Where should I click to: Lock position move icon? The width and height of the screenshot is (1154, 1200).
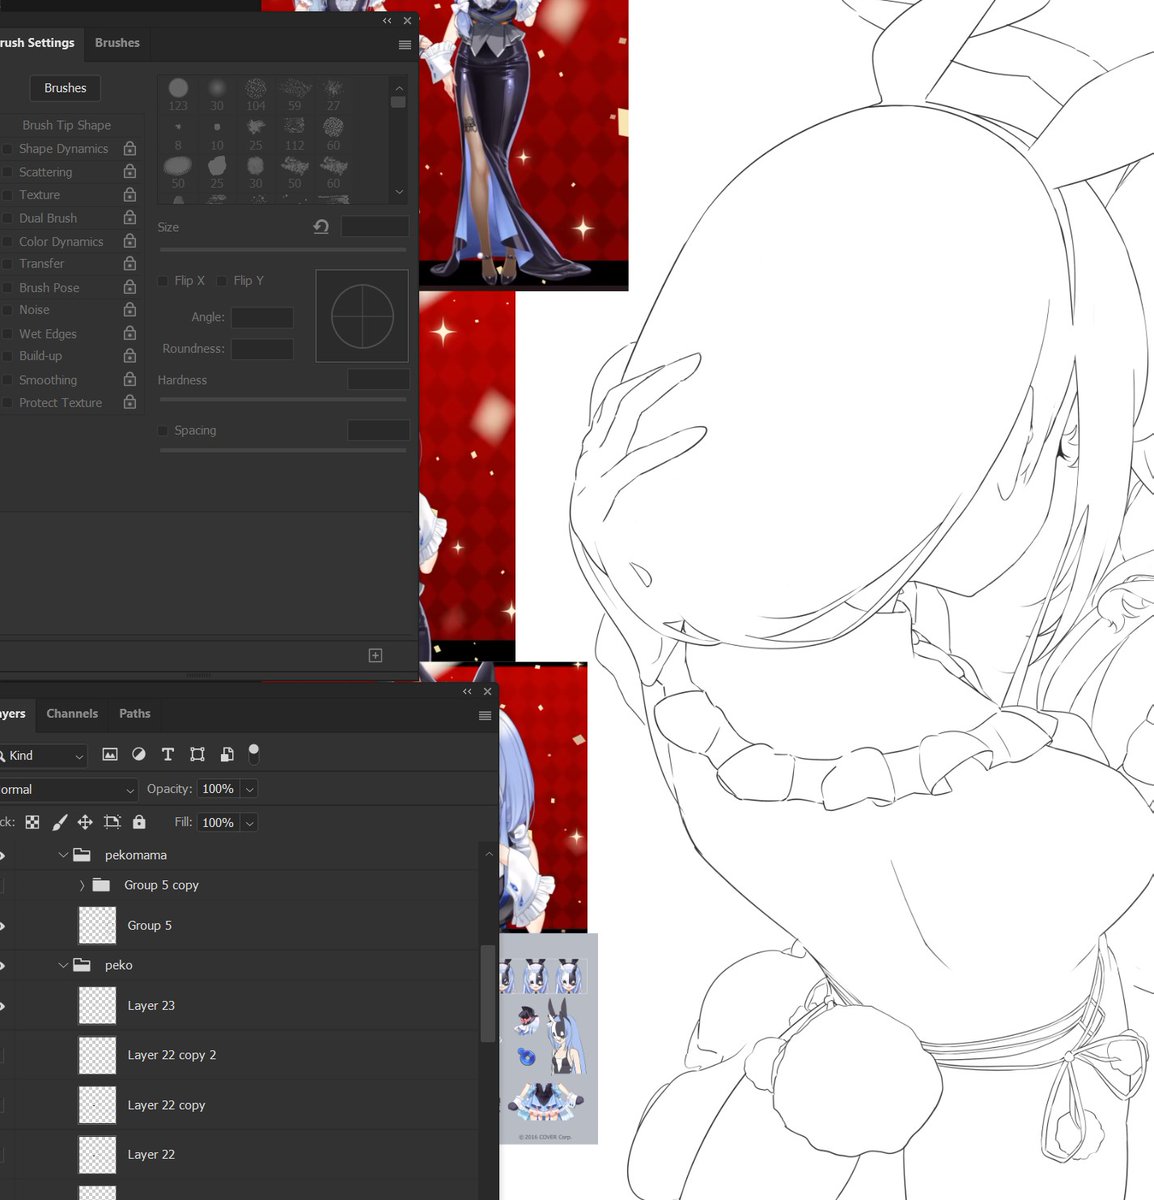85,822
